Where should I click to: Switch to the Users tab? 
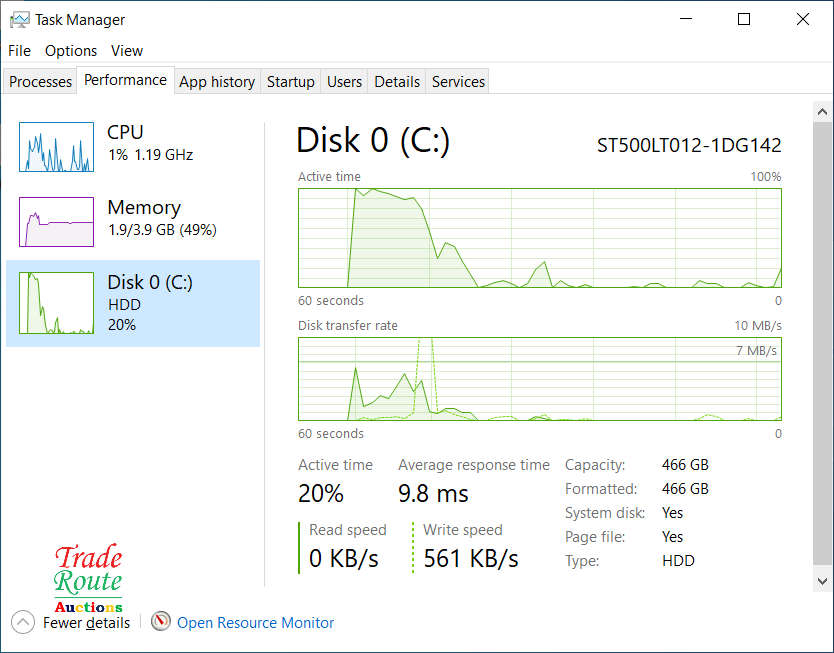(x=344, y=82)
